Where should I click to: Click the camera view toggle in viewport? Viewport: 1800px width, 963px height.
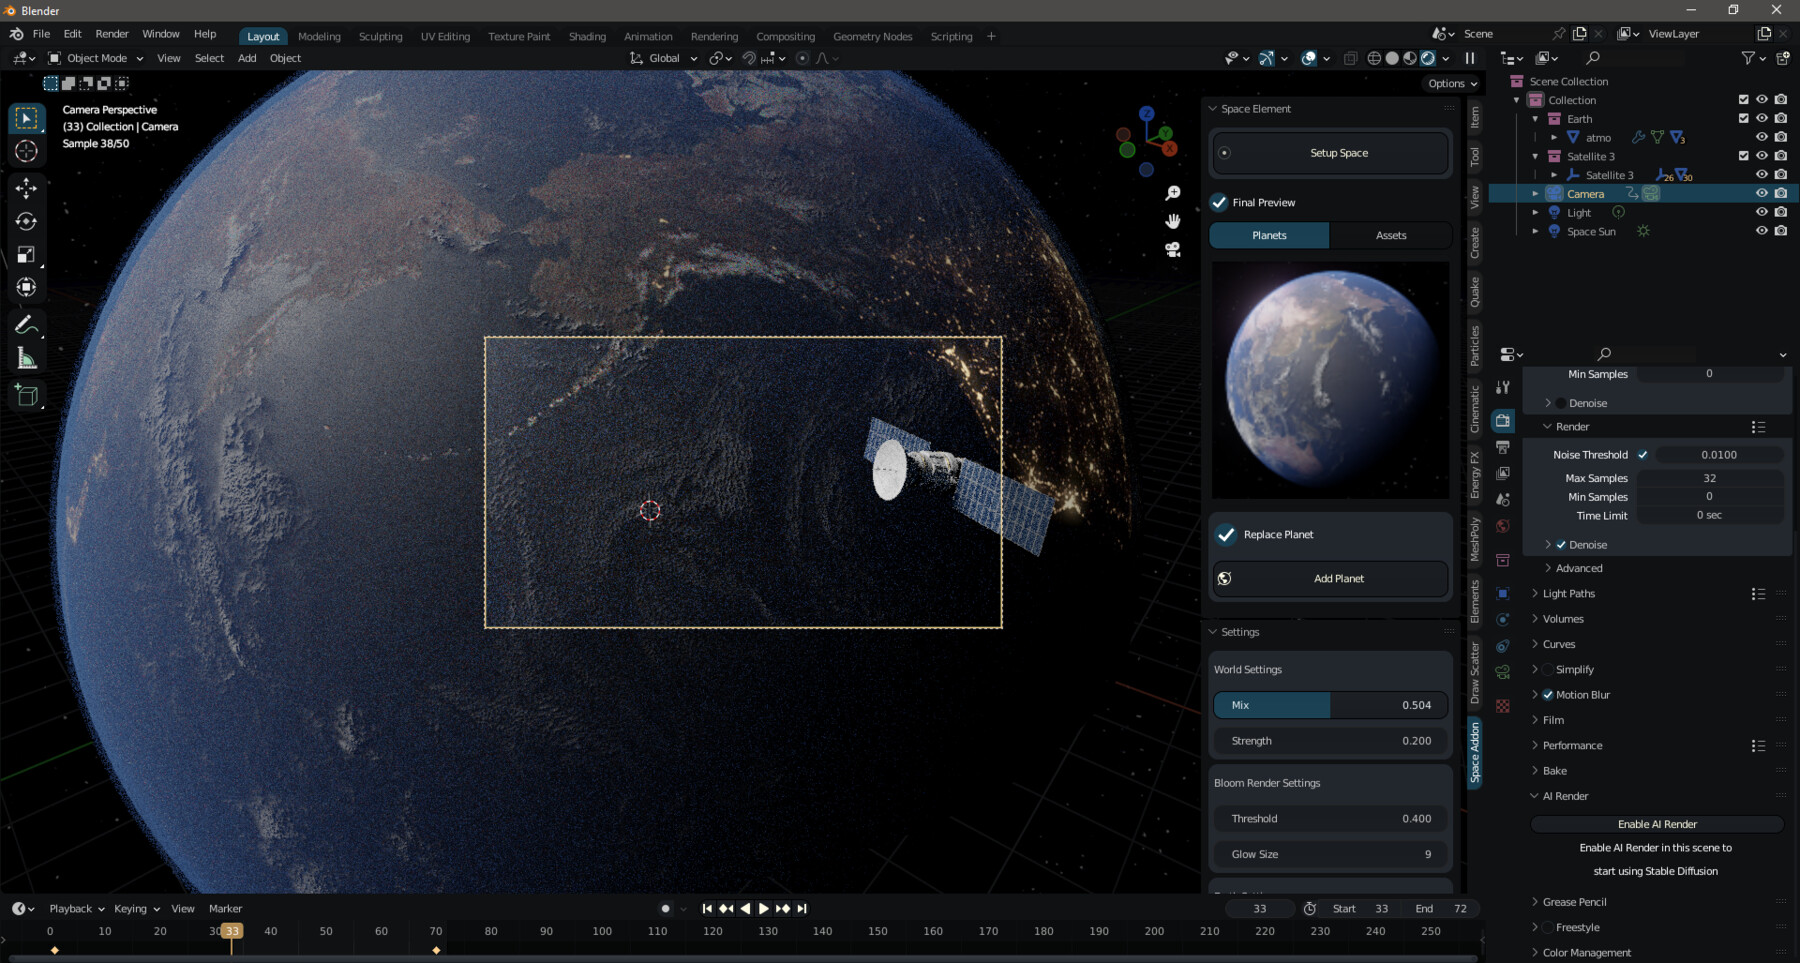point(1171,251)
